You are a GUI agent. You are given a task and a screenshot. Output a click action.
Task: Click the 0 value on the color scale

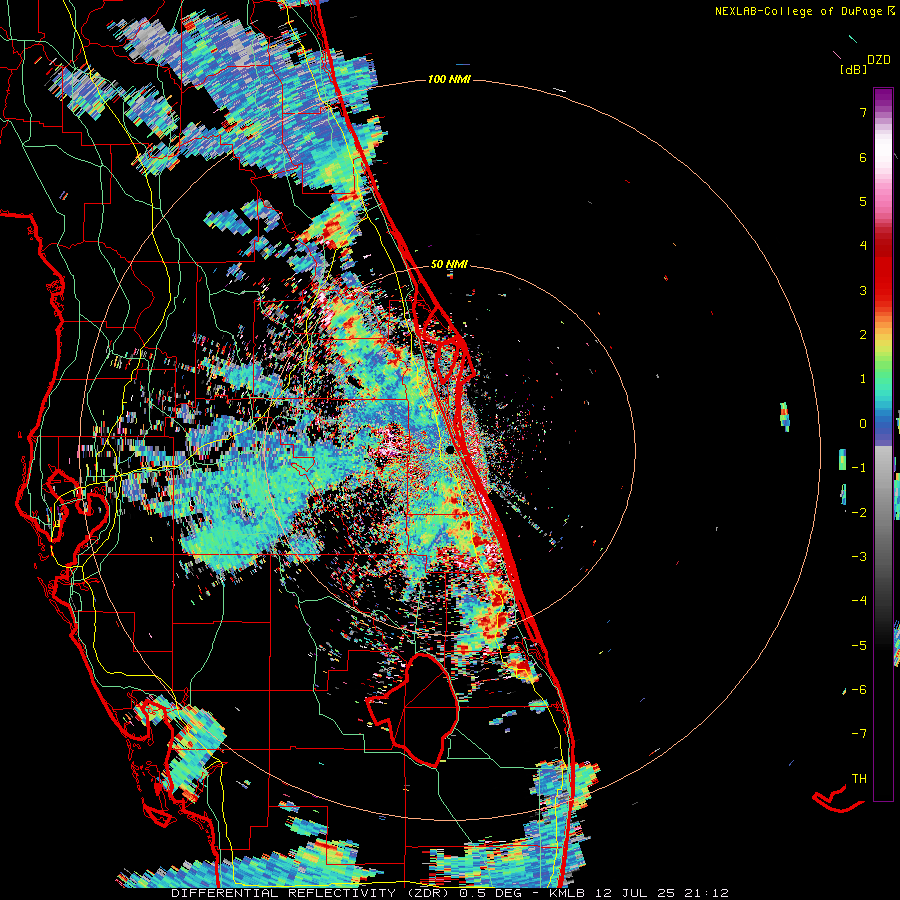pyautogui.click(x=863, y=424)
